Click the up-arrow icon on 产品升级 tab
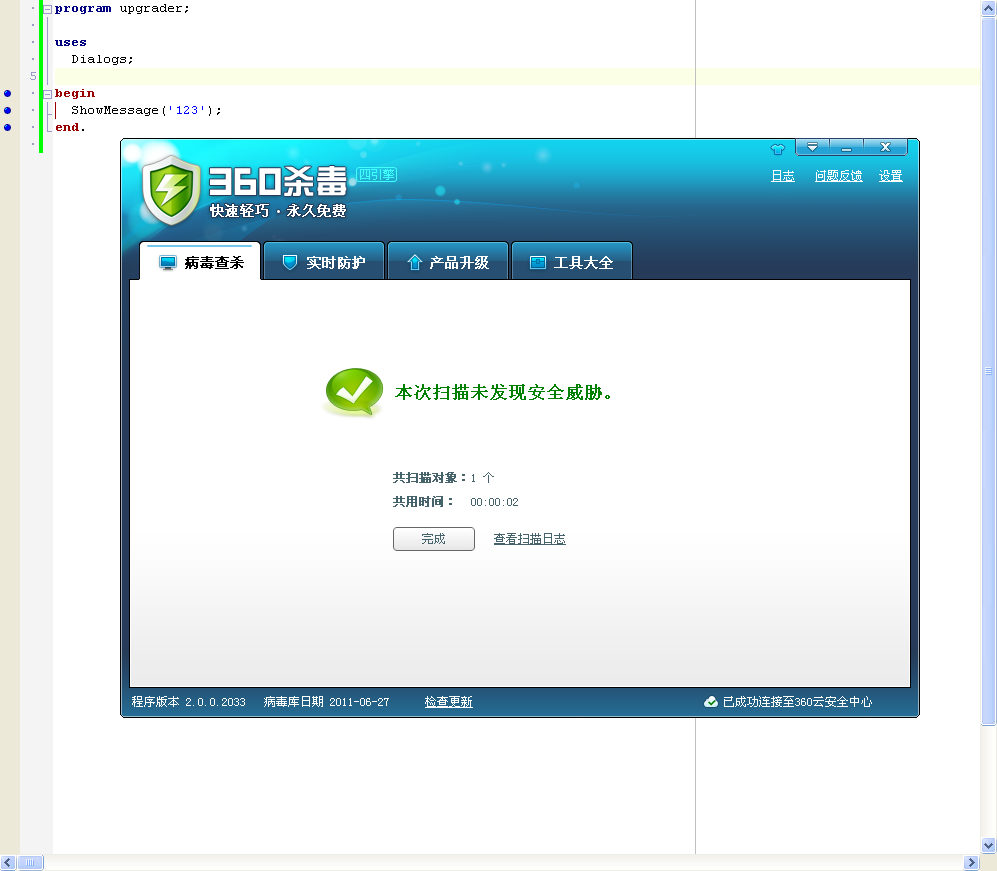 [x=415, y=262]
